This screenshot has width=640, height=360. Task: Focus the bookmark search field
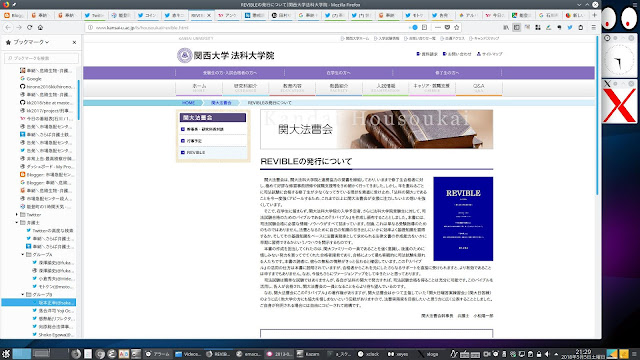click(41, 58)
